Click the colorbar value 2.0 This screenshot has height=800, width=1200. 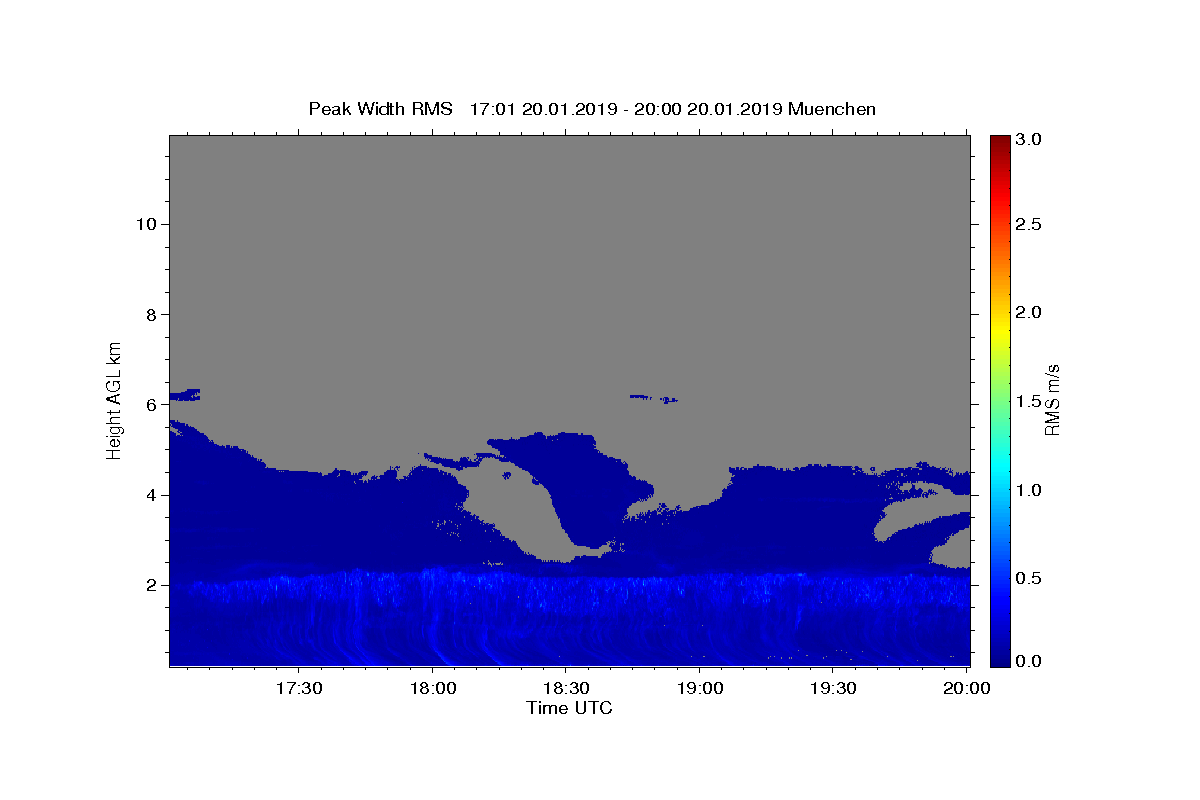coord(1029,312)
